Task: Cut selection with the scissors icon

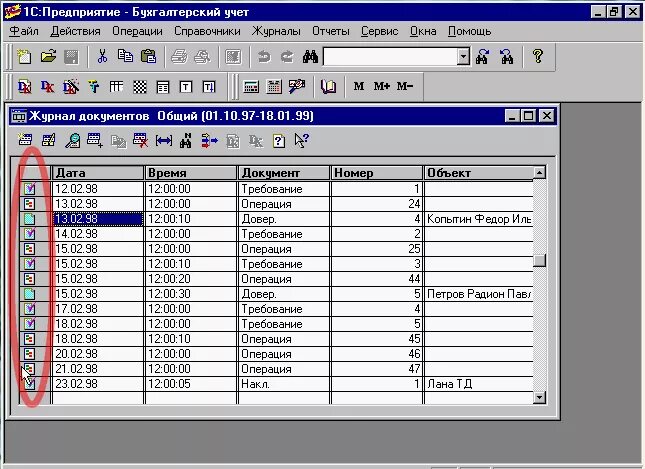Action: click(x=102, y=56)
